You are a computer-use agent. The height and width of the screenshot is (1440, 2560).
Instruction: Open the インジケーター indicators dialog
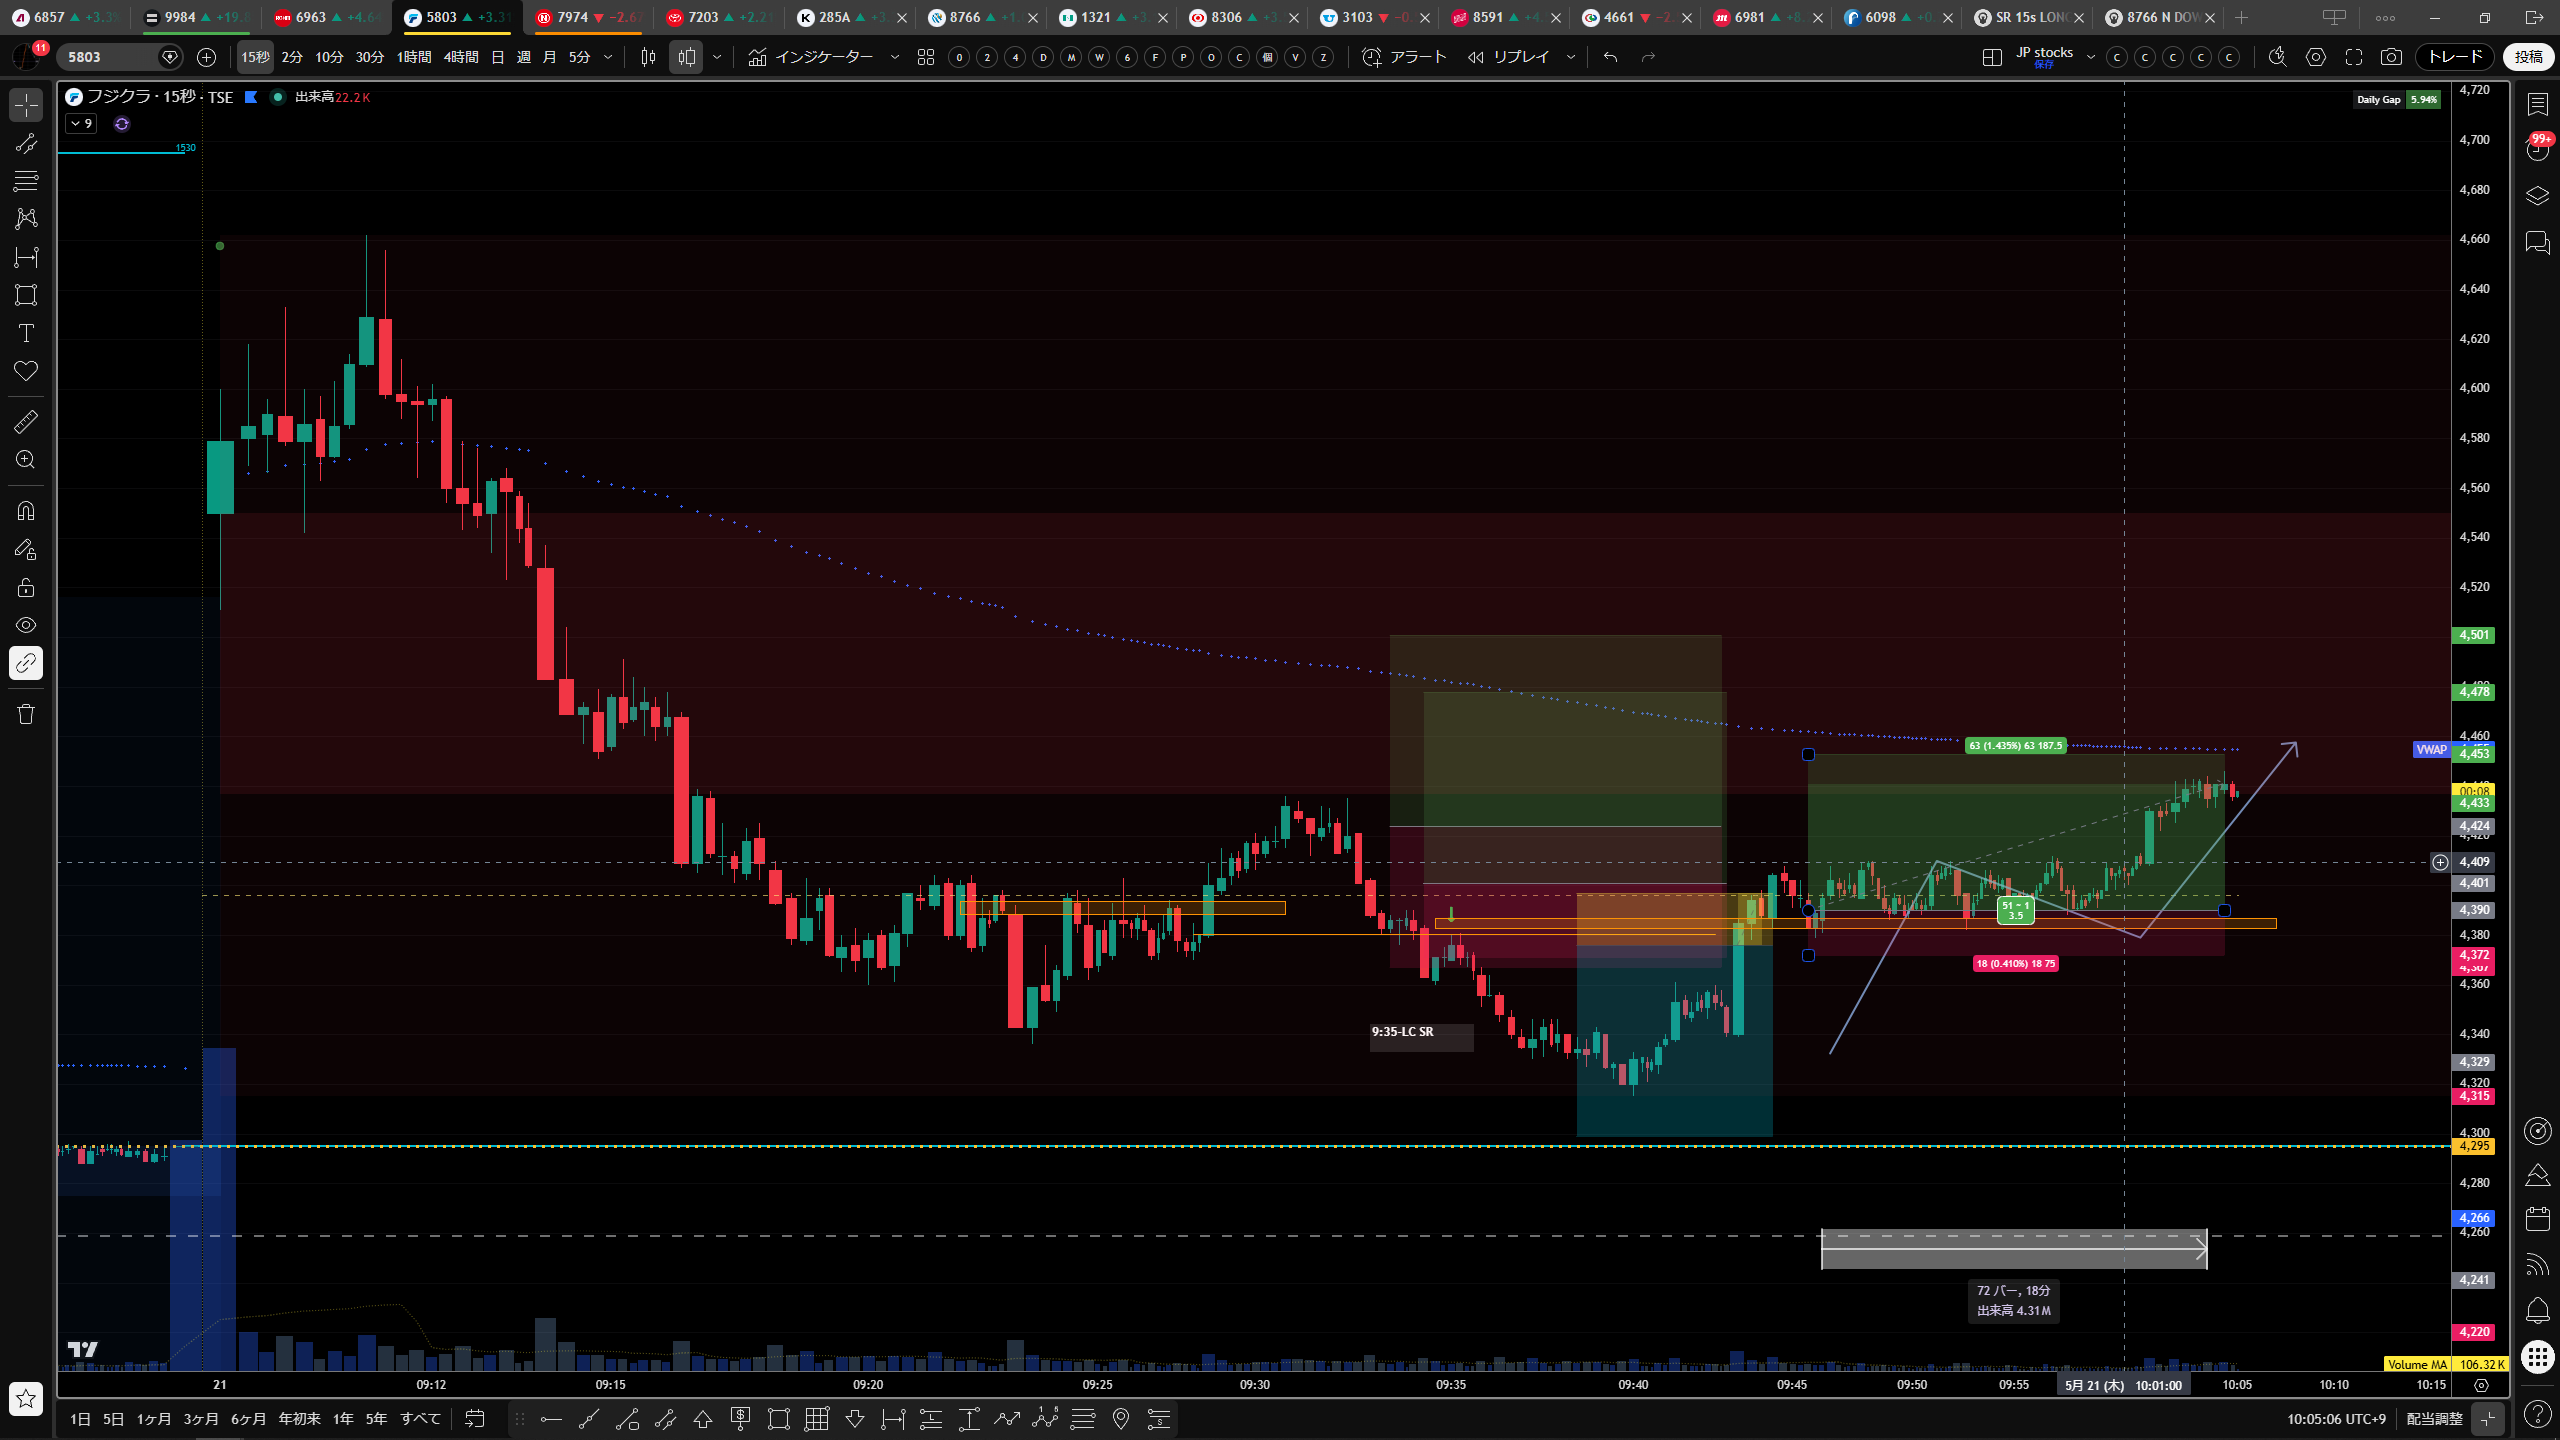(x=811, y=57)
